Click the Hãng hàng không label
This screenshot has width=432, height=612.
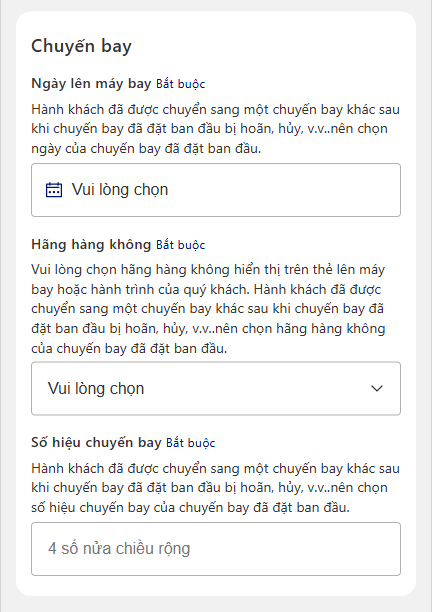pos(91,244)
